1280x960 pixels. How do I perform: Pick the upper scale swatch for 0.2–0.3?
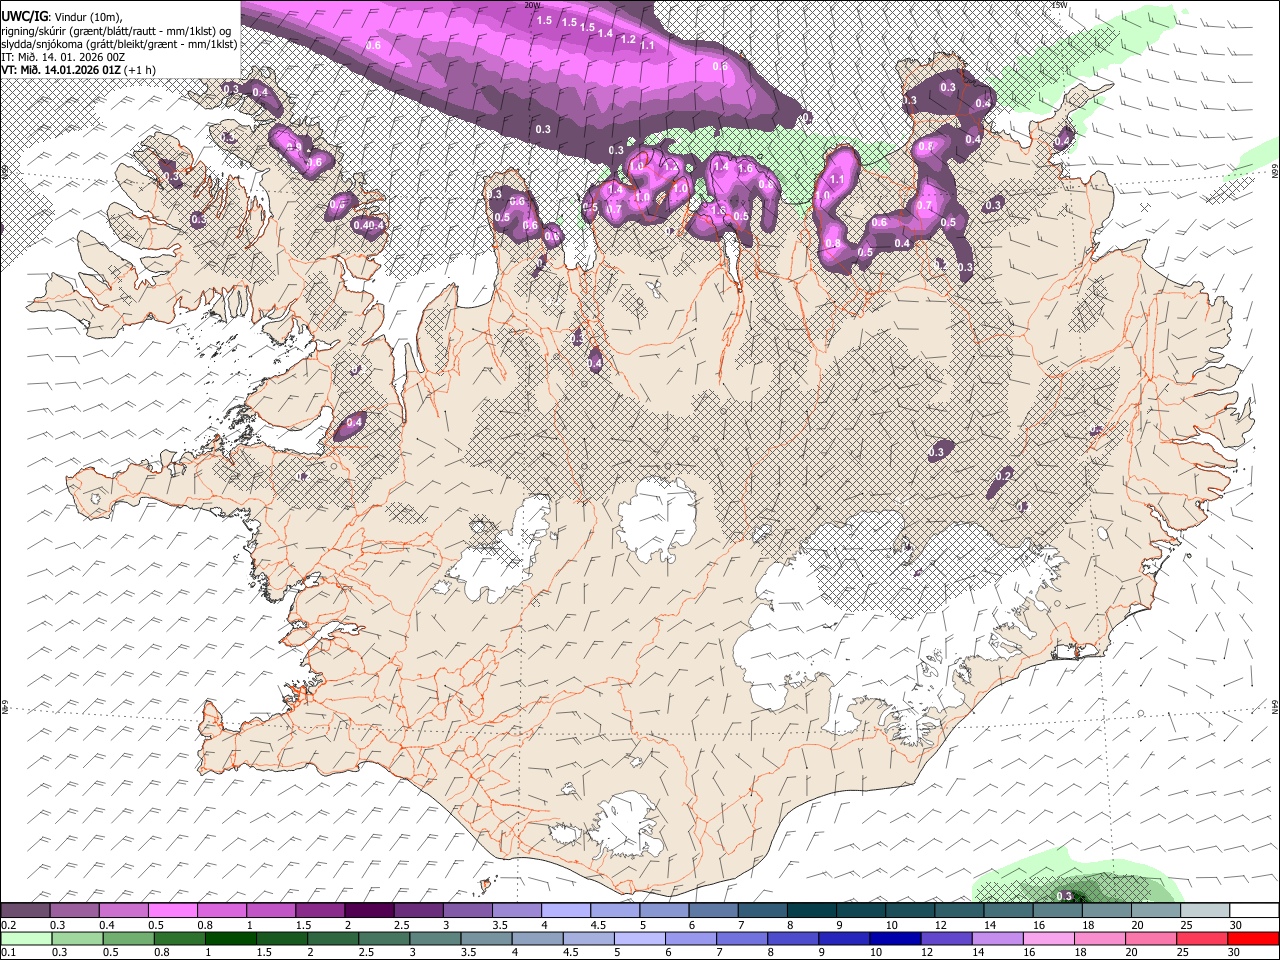(x=25, y=910)
